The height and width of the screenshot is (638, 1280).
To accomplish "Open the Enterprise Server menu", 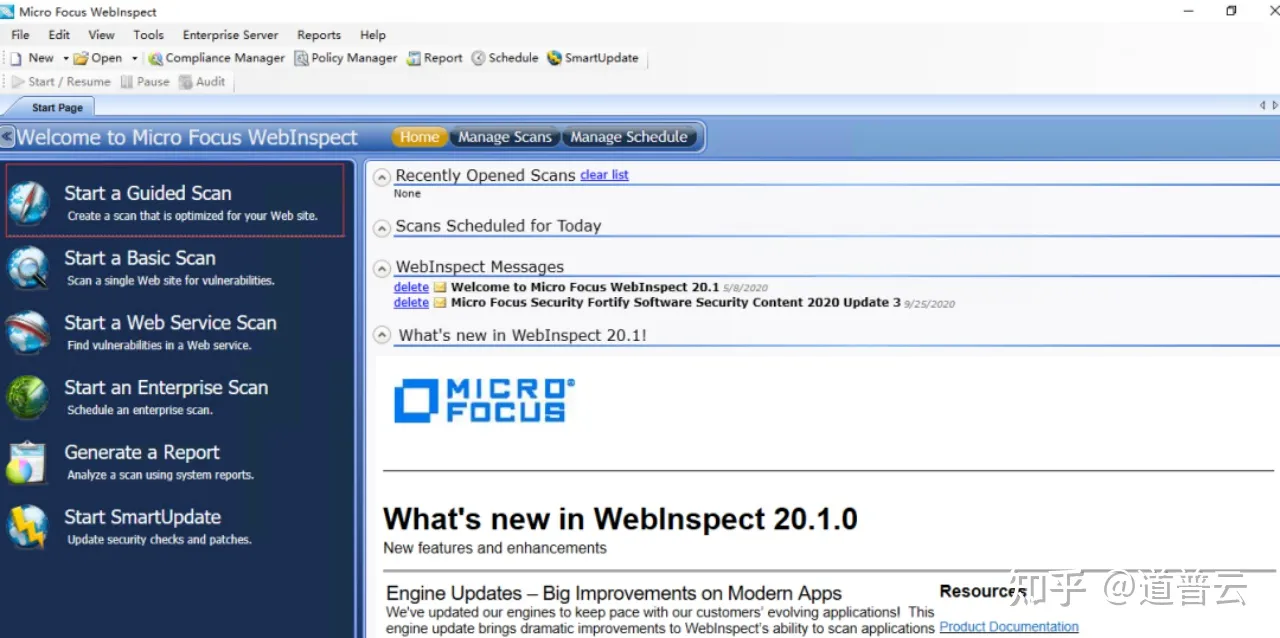I will (229, 34).
